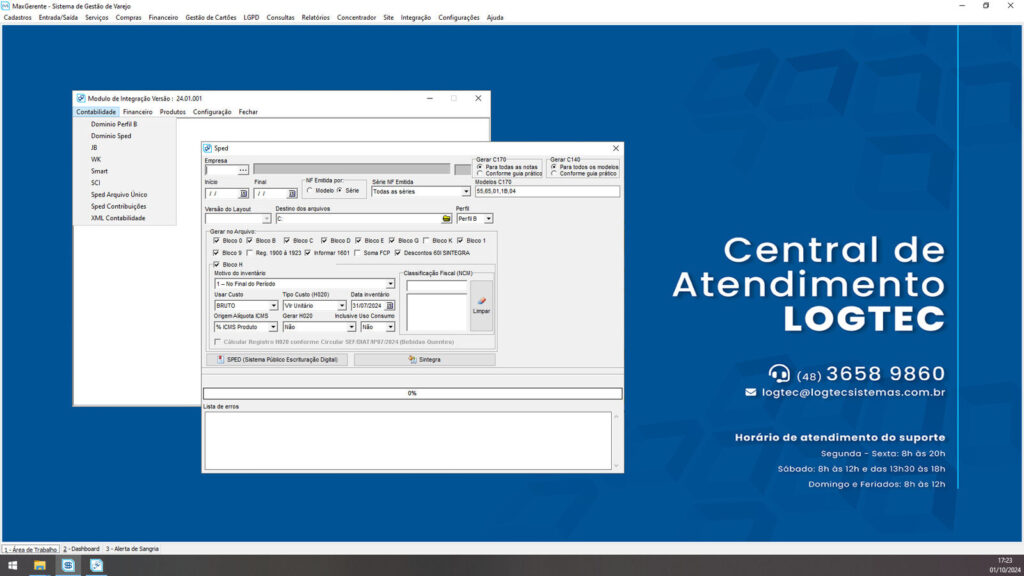Click the SPED (Sistema Público Escrituração Digital) button
Viewport: 1024px width, 576px height.
click(278, 360)
